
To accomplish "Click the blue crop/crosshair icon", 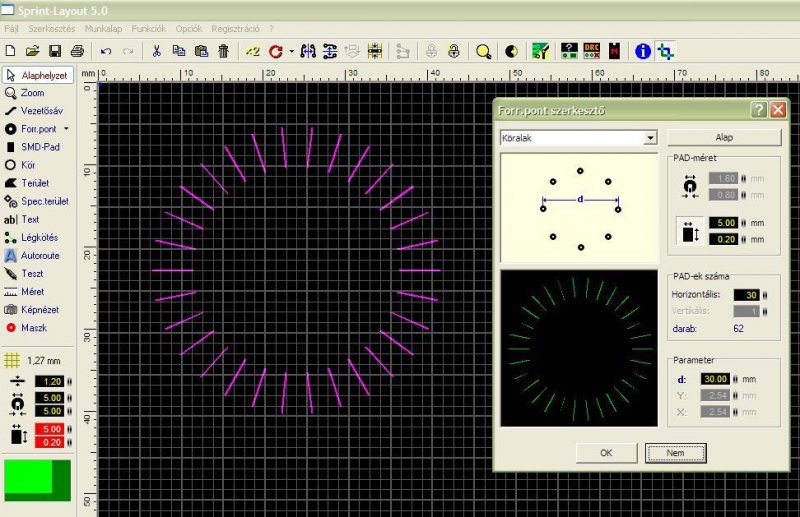I will tap(665, 51).
